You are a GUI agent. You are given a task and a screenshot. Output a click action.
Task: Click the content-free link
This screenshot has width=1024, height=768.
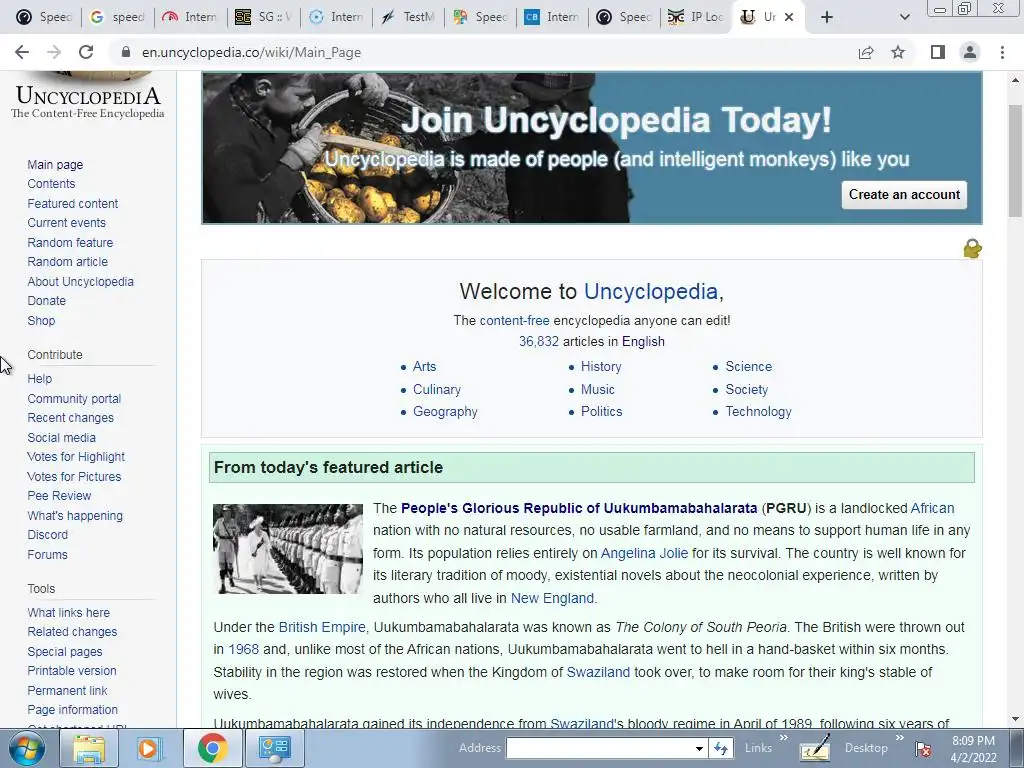(515, 321)
